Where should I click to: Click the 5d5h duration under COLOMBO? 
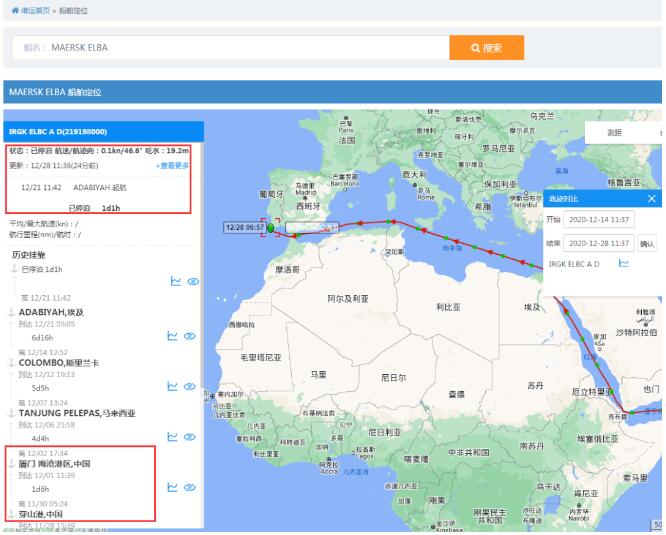pyautogui.click(x=40, y=388)
